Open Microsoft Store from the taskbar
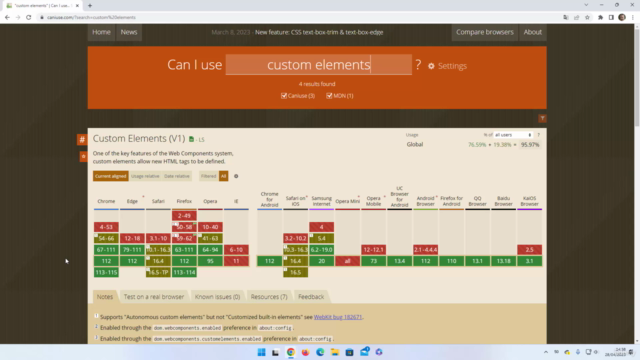This screenshot has width=640, height=360. coord(349,352)
